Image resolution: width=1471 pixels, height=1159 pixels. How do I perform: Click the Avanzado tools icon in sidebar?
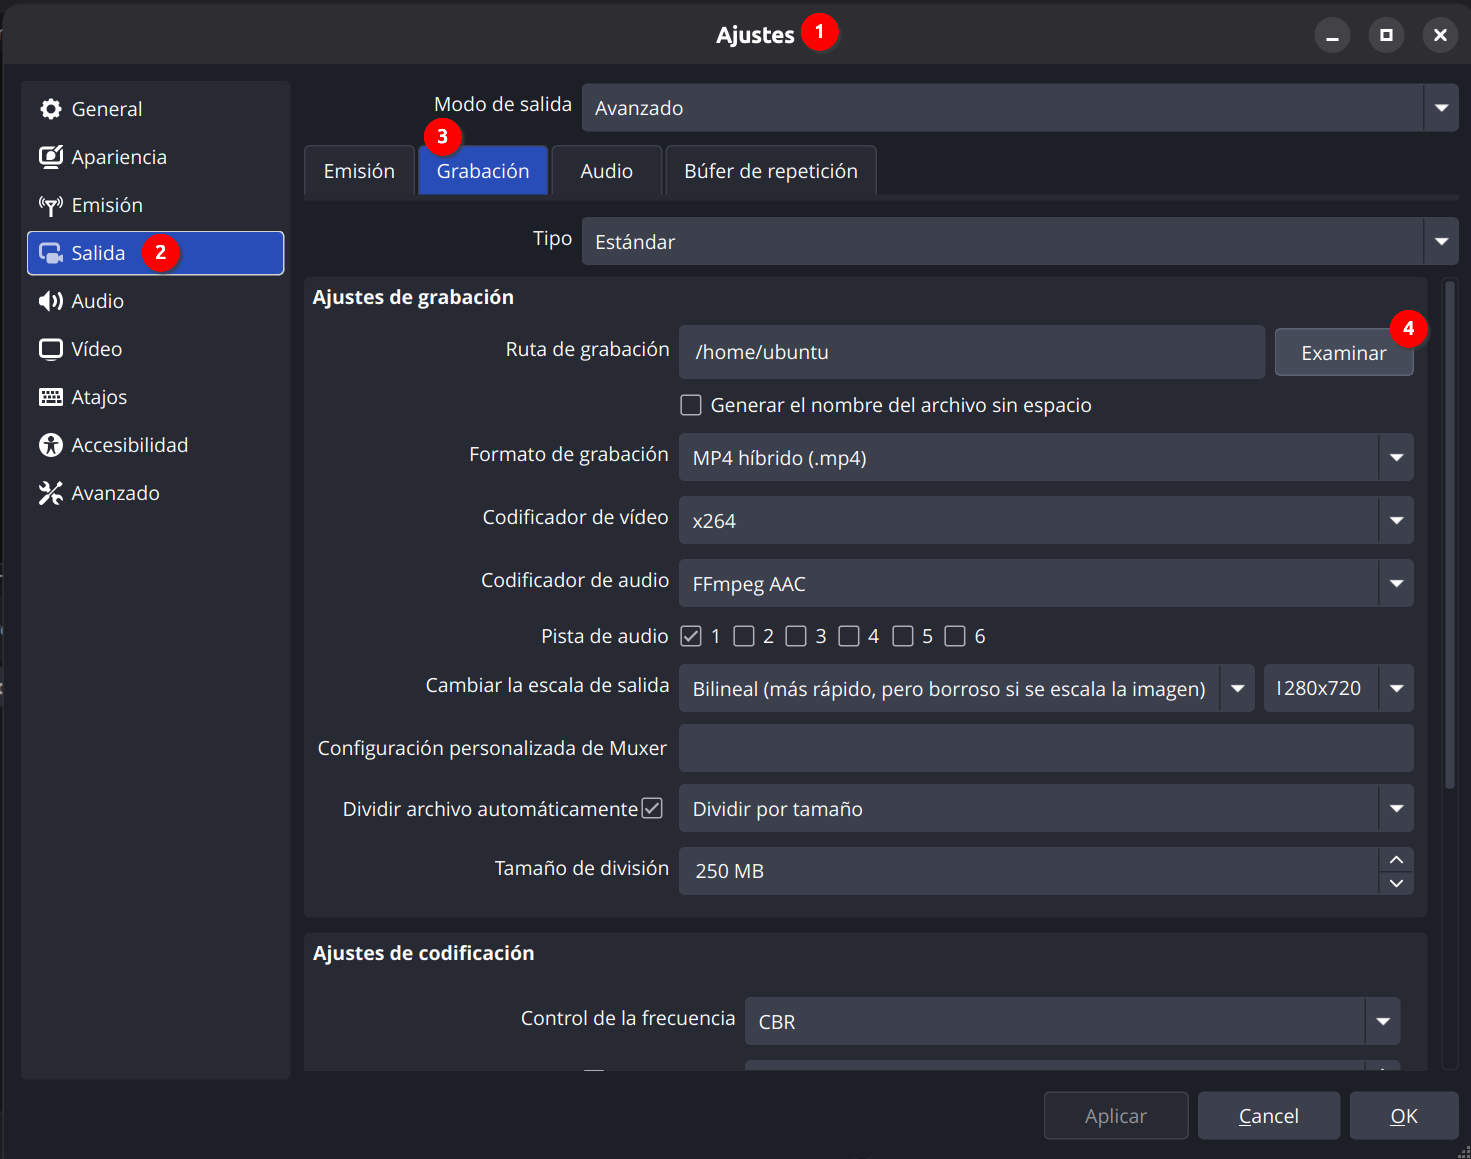[x=51, y=493]
